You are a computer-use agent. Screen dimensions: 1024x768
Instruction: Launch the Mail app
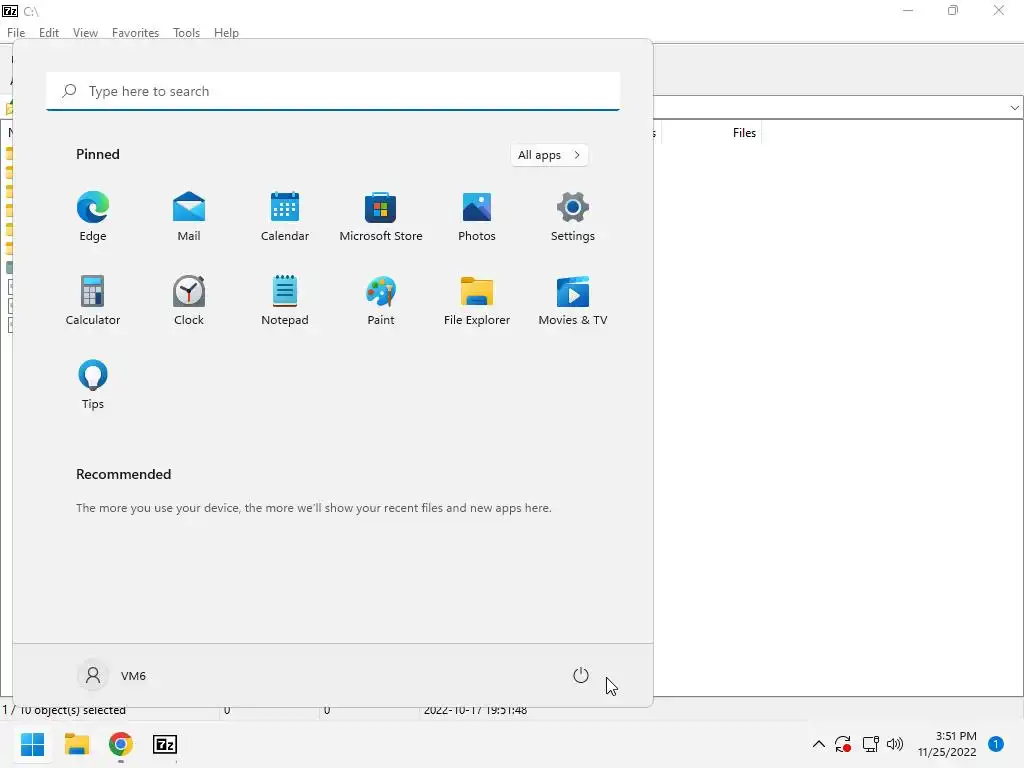[189, 217]
